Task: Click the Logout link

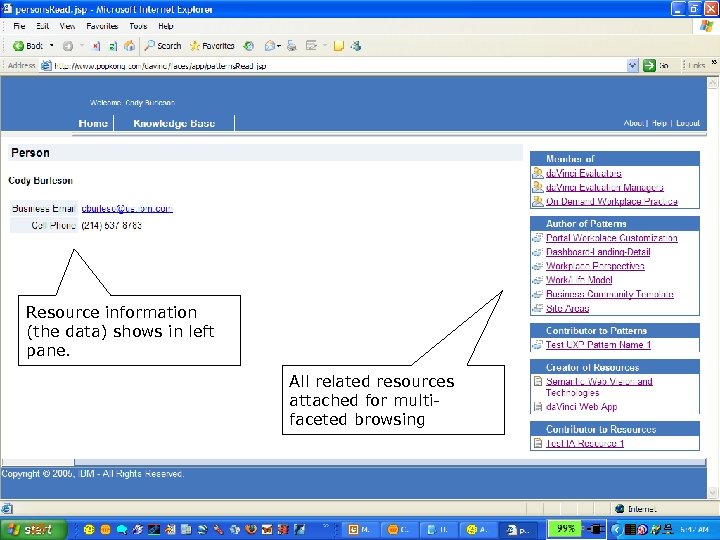Action: point(688,123)
